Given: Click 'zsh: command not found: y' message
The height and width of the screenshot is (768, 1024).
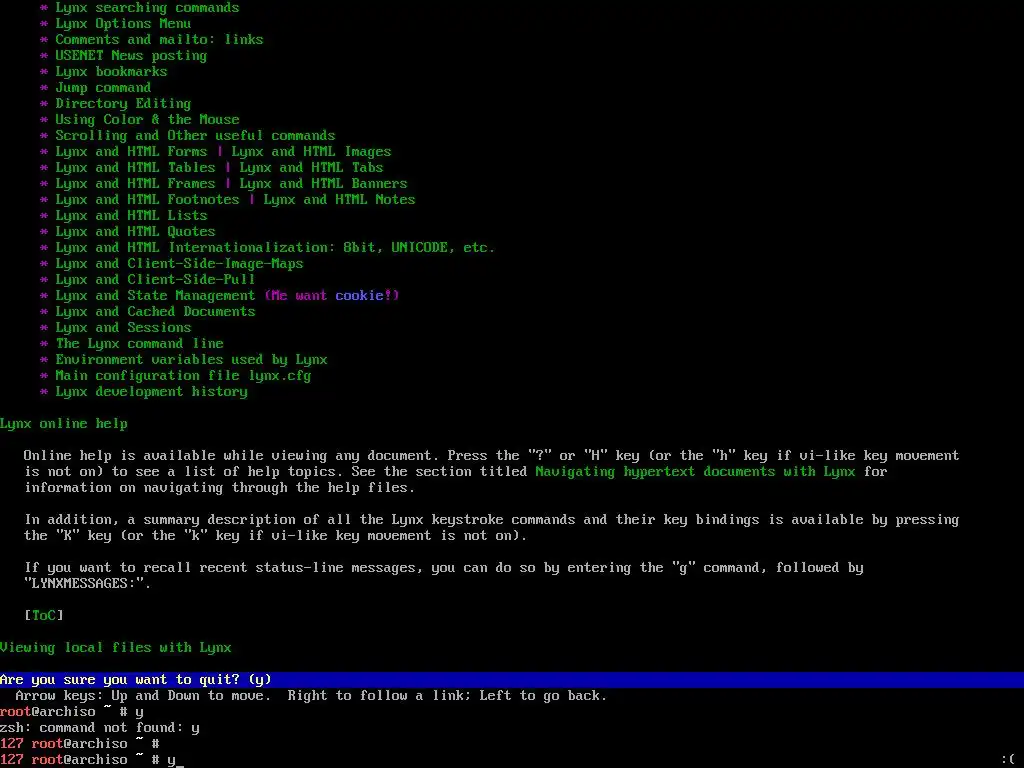Looking at the screenshot, I should point(99,728).
